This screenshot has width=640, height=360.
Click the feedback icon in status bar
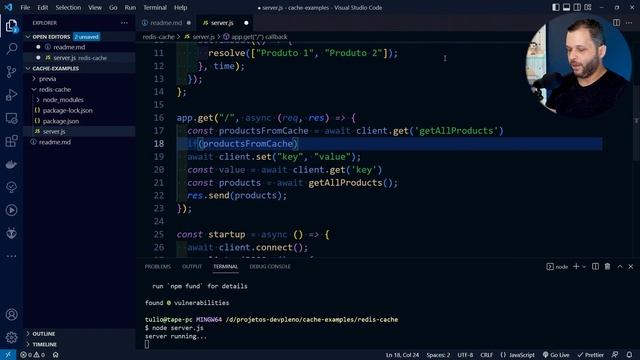615,355
